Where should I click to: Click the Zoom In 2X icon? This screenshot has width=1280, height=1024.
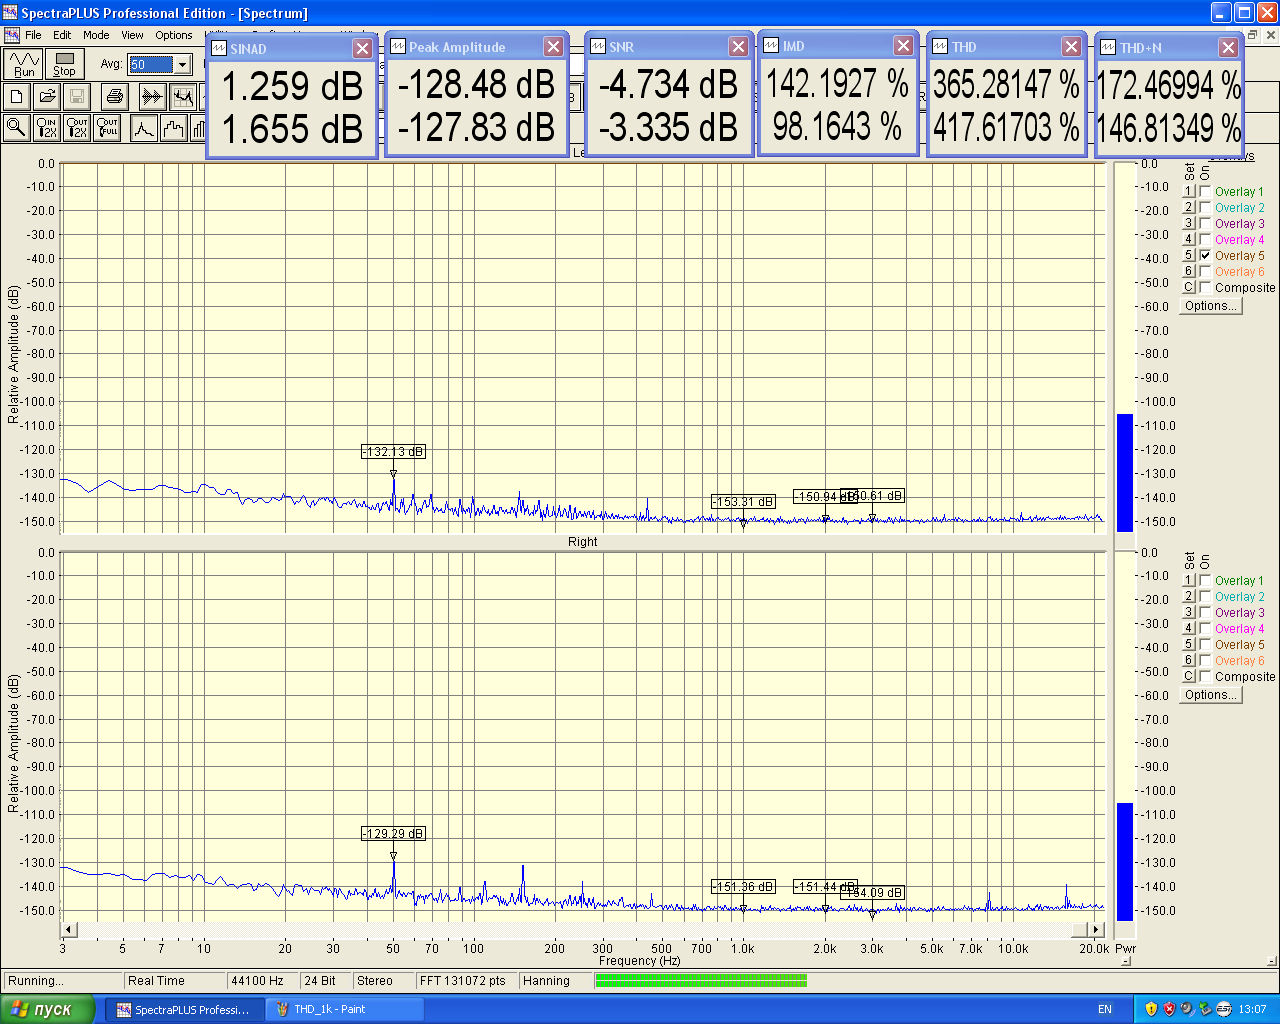47,128
